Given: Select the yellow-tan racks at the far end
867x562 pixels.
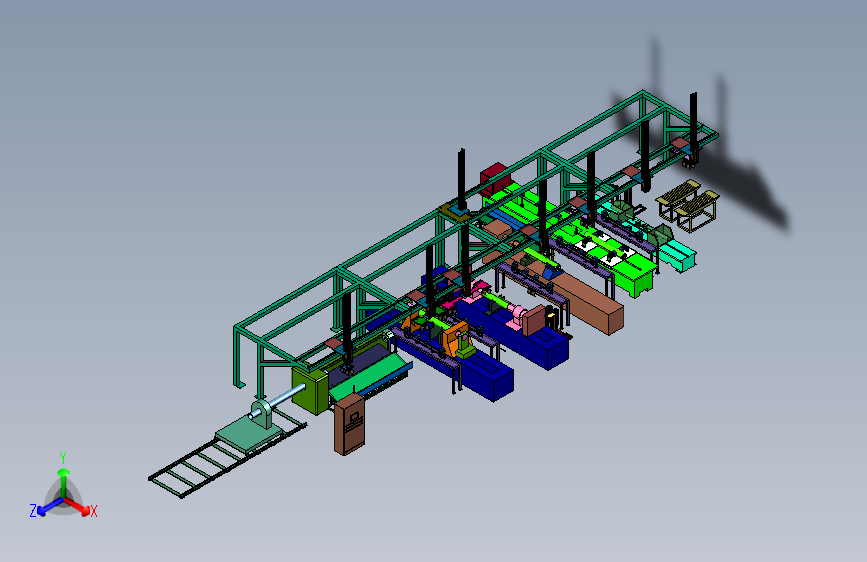Looking at the screenshot, I should pyautogui.click(x=688, y=204).
